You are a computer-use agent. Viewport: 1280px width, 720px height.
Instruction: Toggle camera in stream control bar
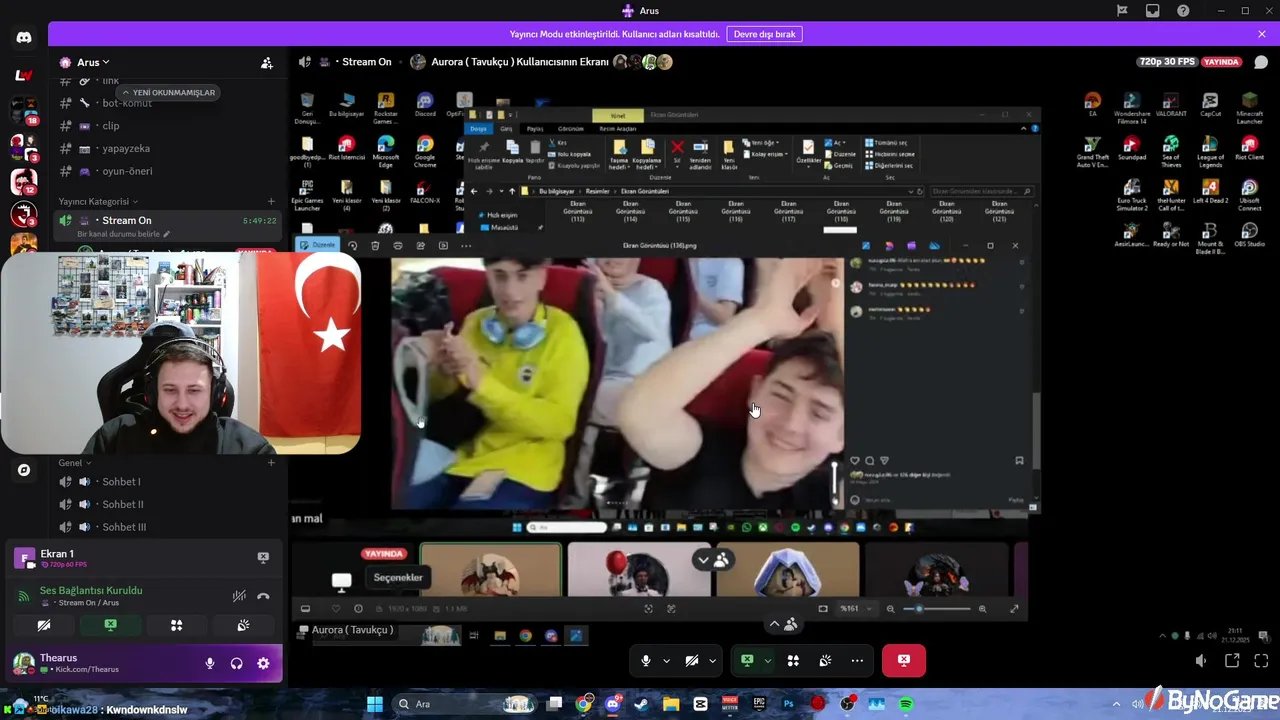point(692,661)
